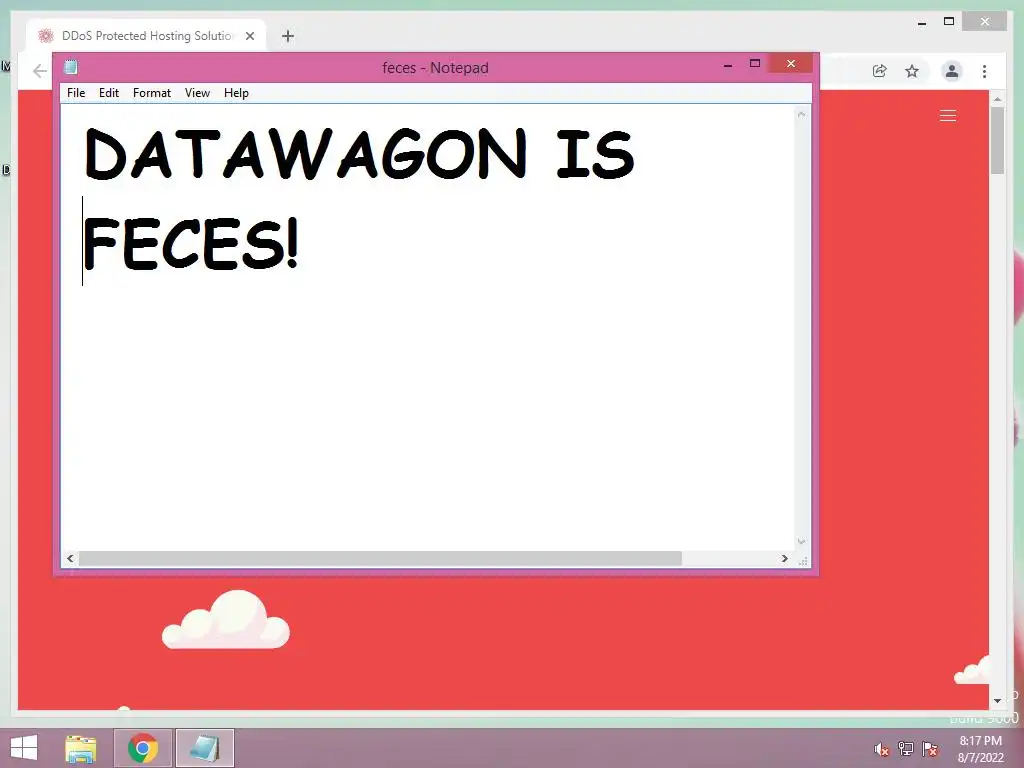Screen dimensions: 1024x768
Task: Maximize the Chrome window
Action: point(949,22)
